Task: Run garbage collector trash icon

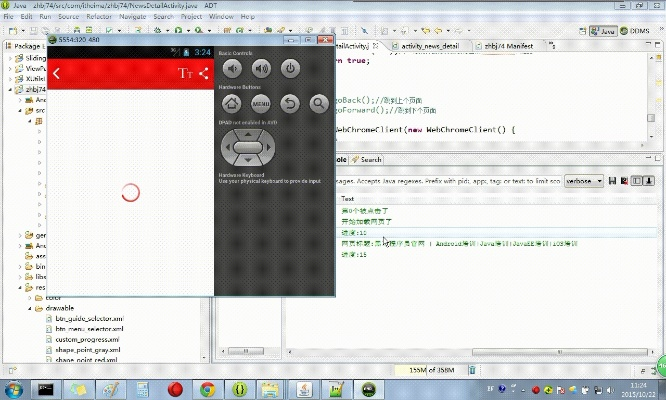Action: point(472,370)
